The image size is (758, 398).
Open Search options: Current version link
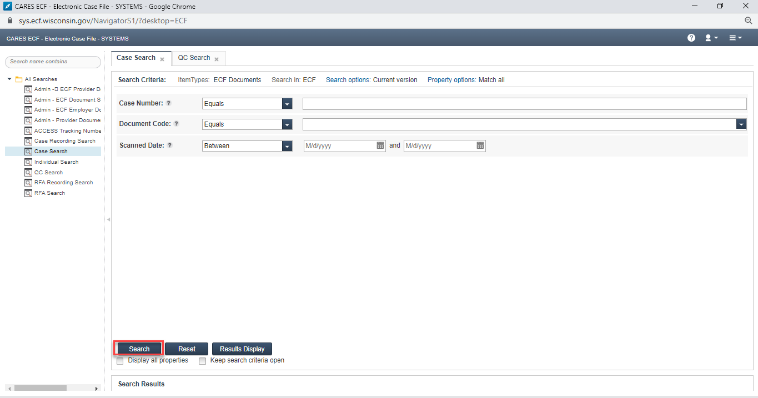[x=371, y=80]
